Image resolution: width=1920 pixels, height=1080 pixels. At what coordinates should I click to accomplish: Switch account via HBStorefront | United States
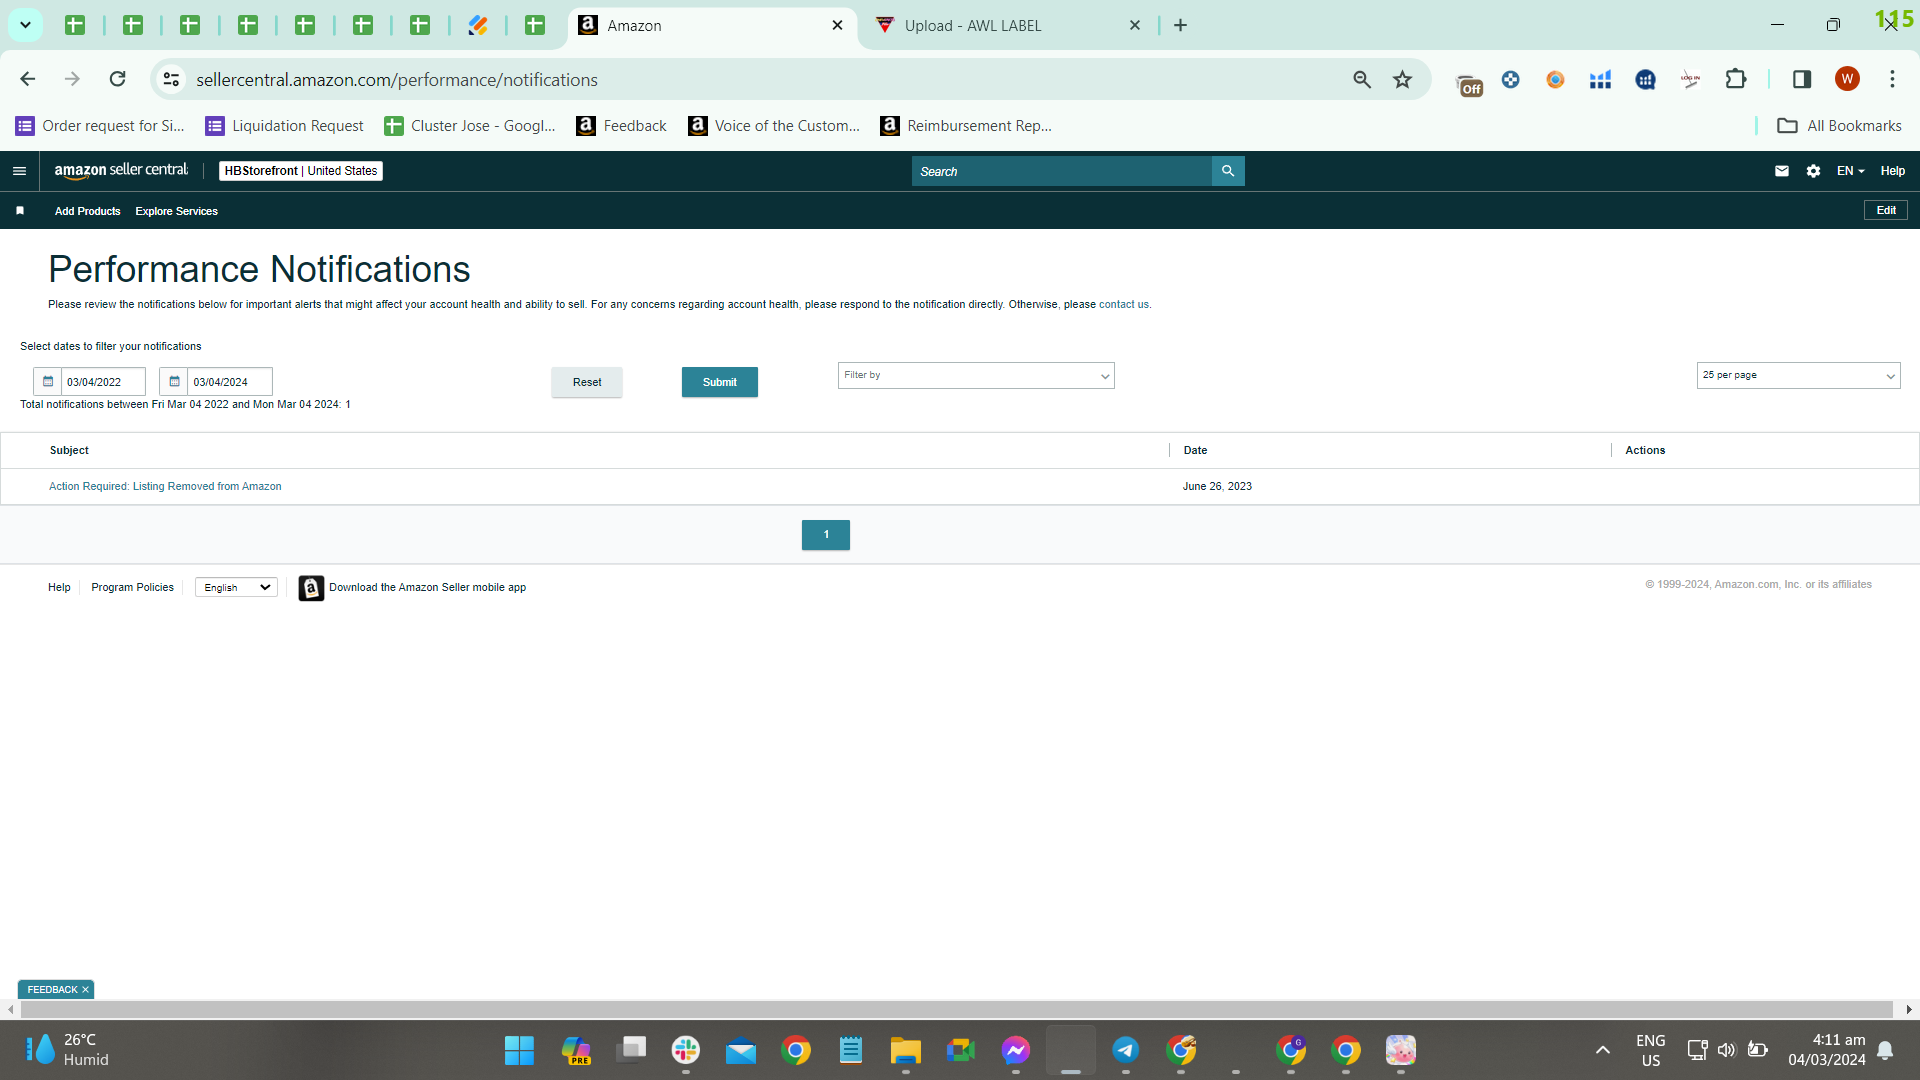pos(301,171)
